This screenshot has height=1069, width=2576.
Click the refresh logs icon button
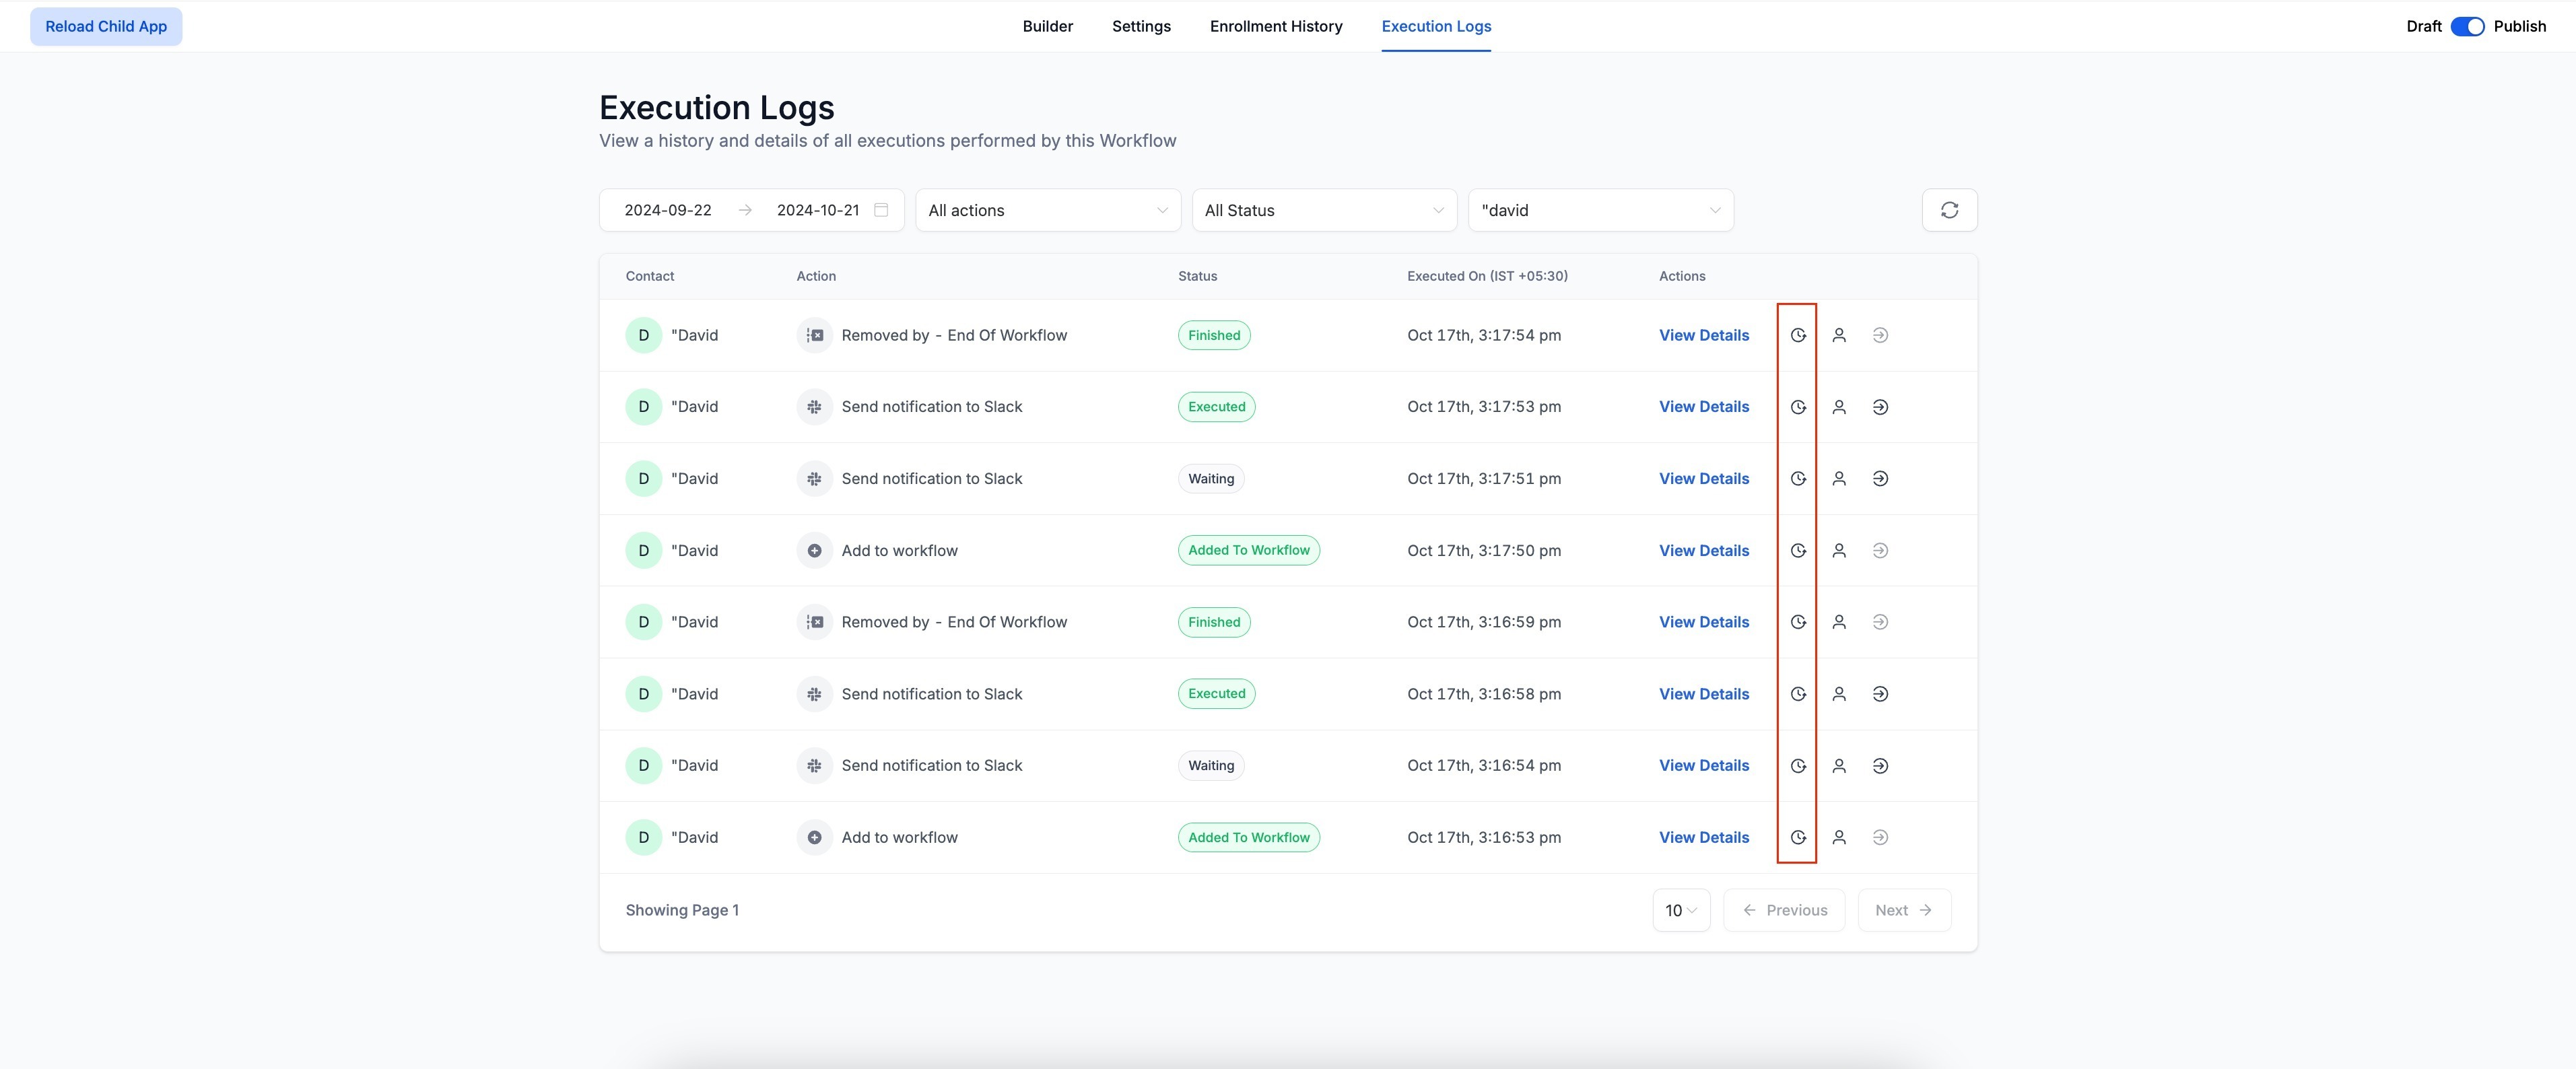coord(1949,210)
